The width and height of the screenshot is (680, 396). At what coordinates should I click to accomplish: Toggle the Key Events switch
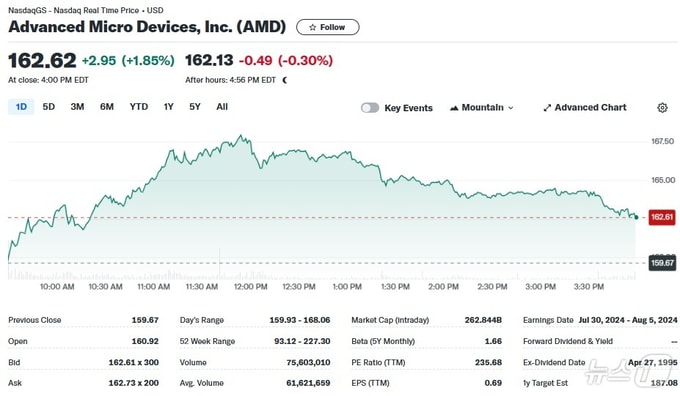369,108
